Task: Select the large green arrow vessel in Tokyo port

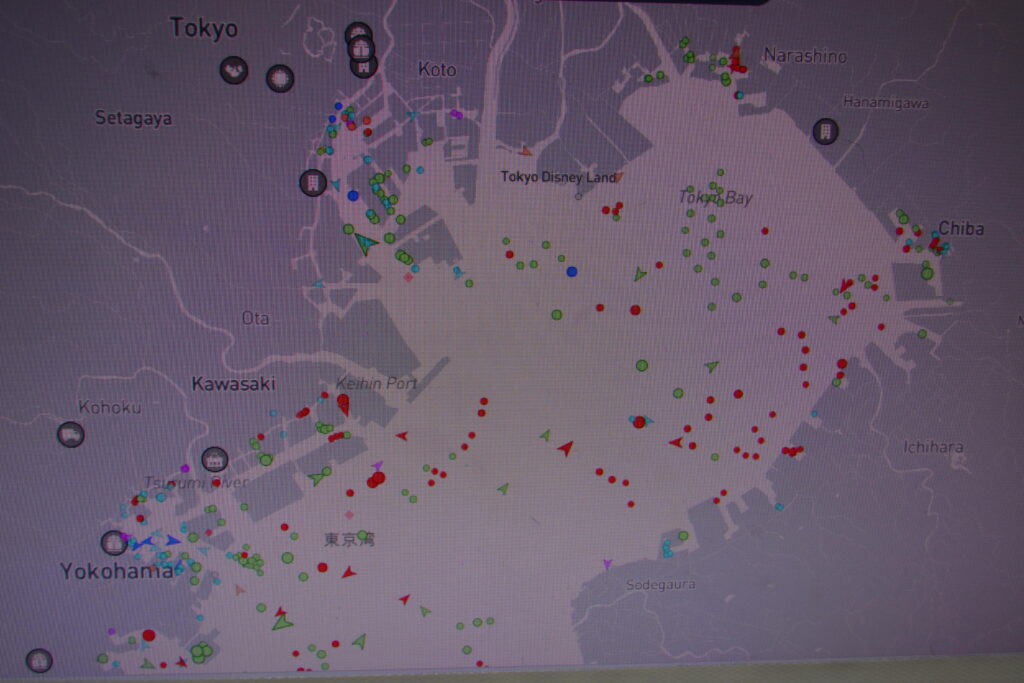Action: [x=366, y=242]
